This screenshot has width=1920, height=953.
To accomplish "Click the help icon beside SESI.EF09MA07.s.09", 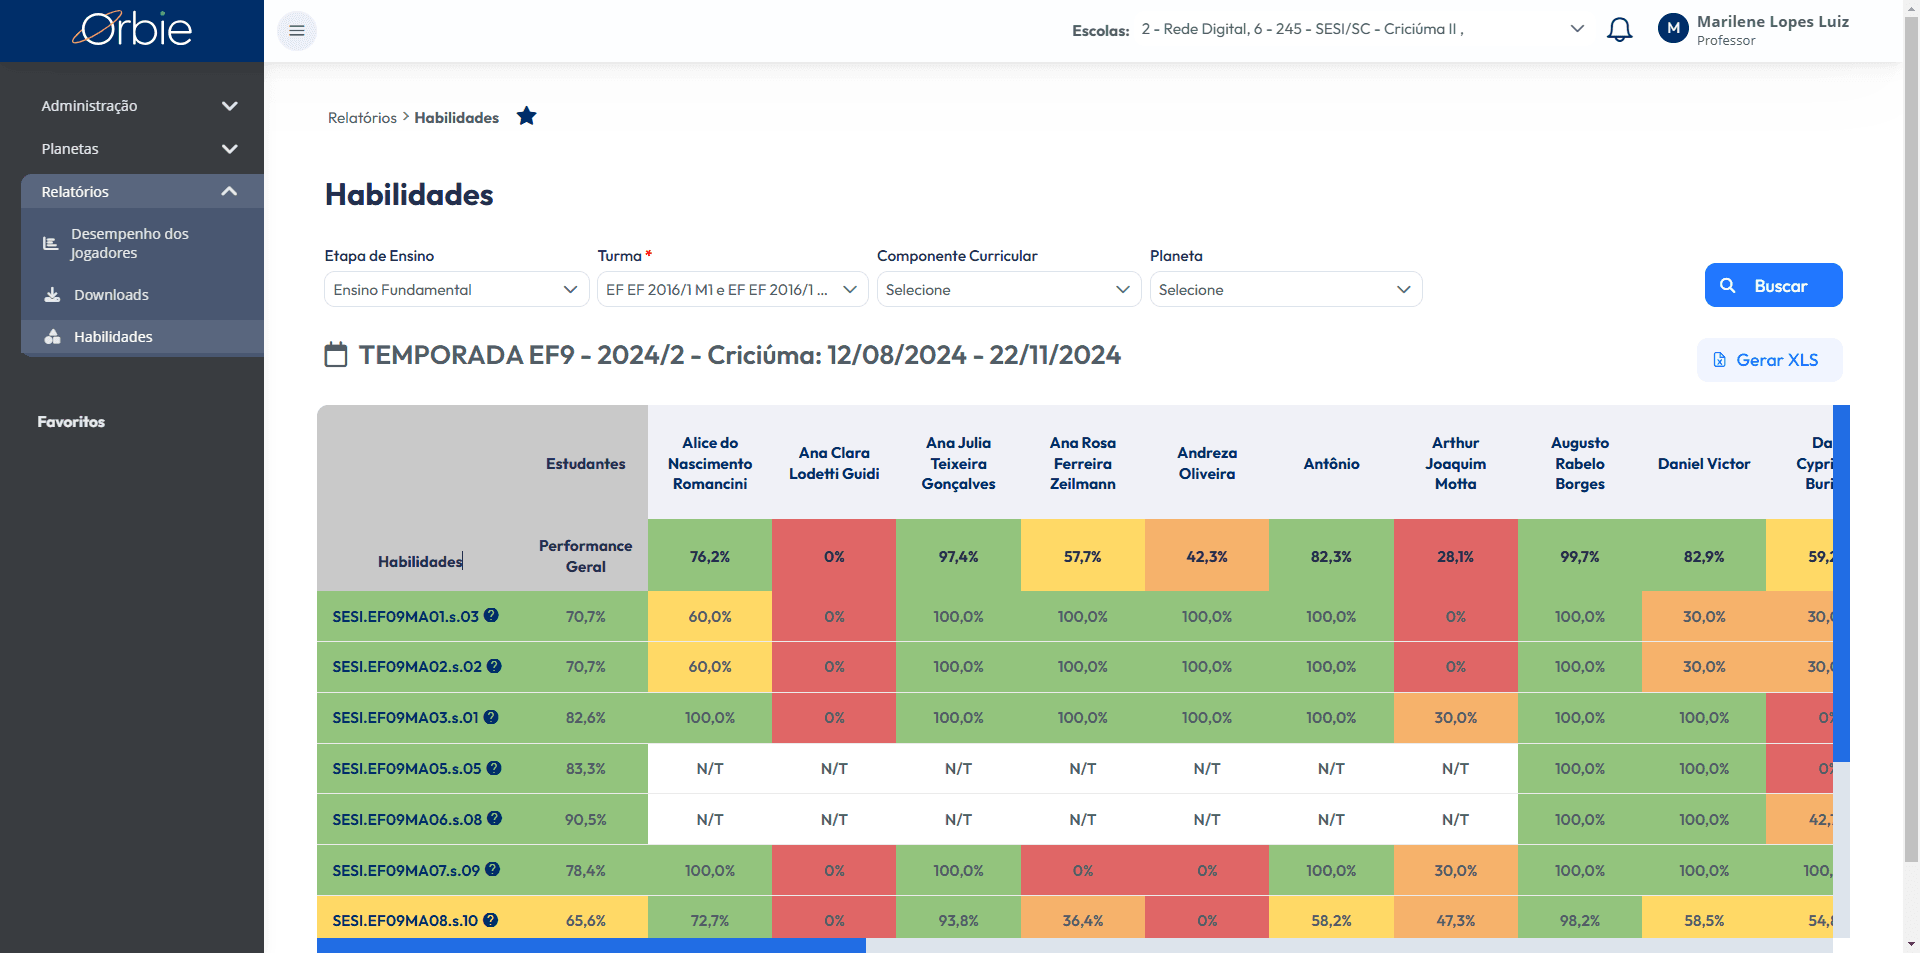I will tap(492, 870).
